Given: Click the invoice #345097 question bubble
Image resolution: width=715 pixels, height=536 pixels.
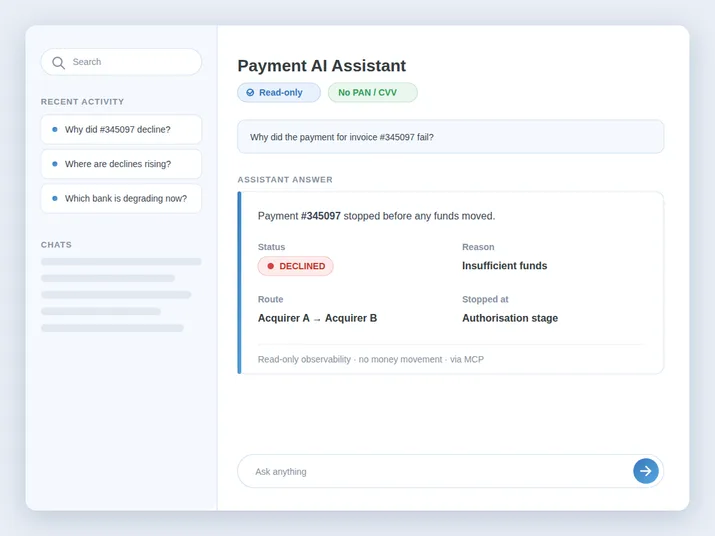Looking at the screenshot, I should tap(451, 137).
